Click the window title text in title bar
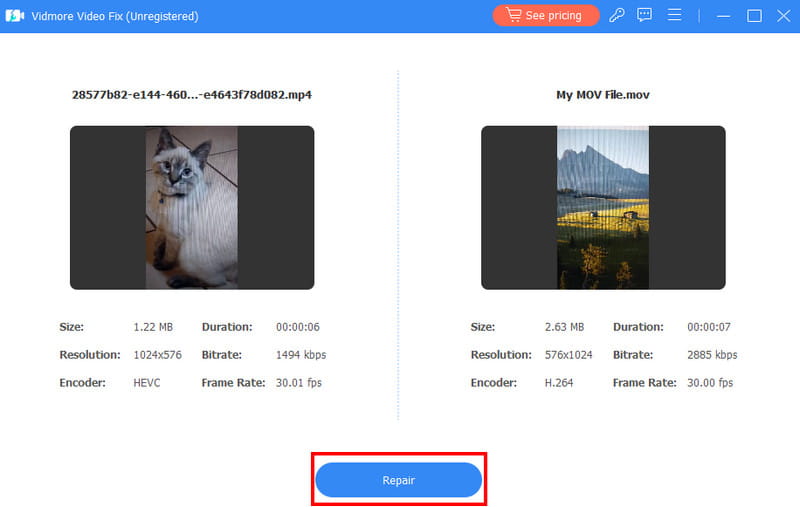The height and width of the screenshot is (507, 800). 115,16
